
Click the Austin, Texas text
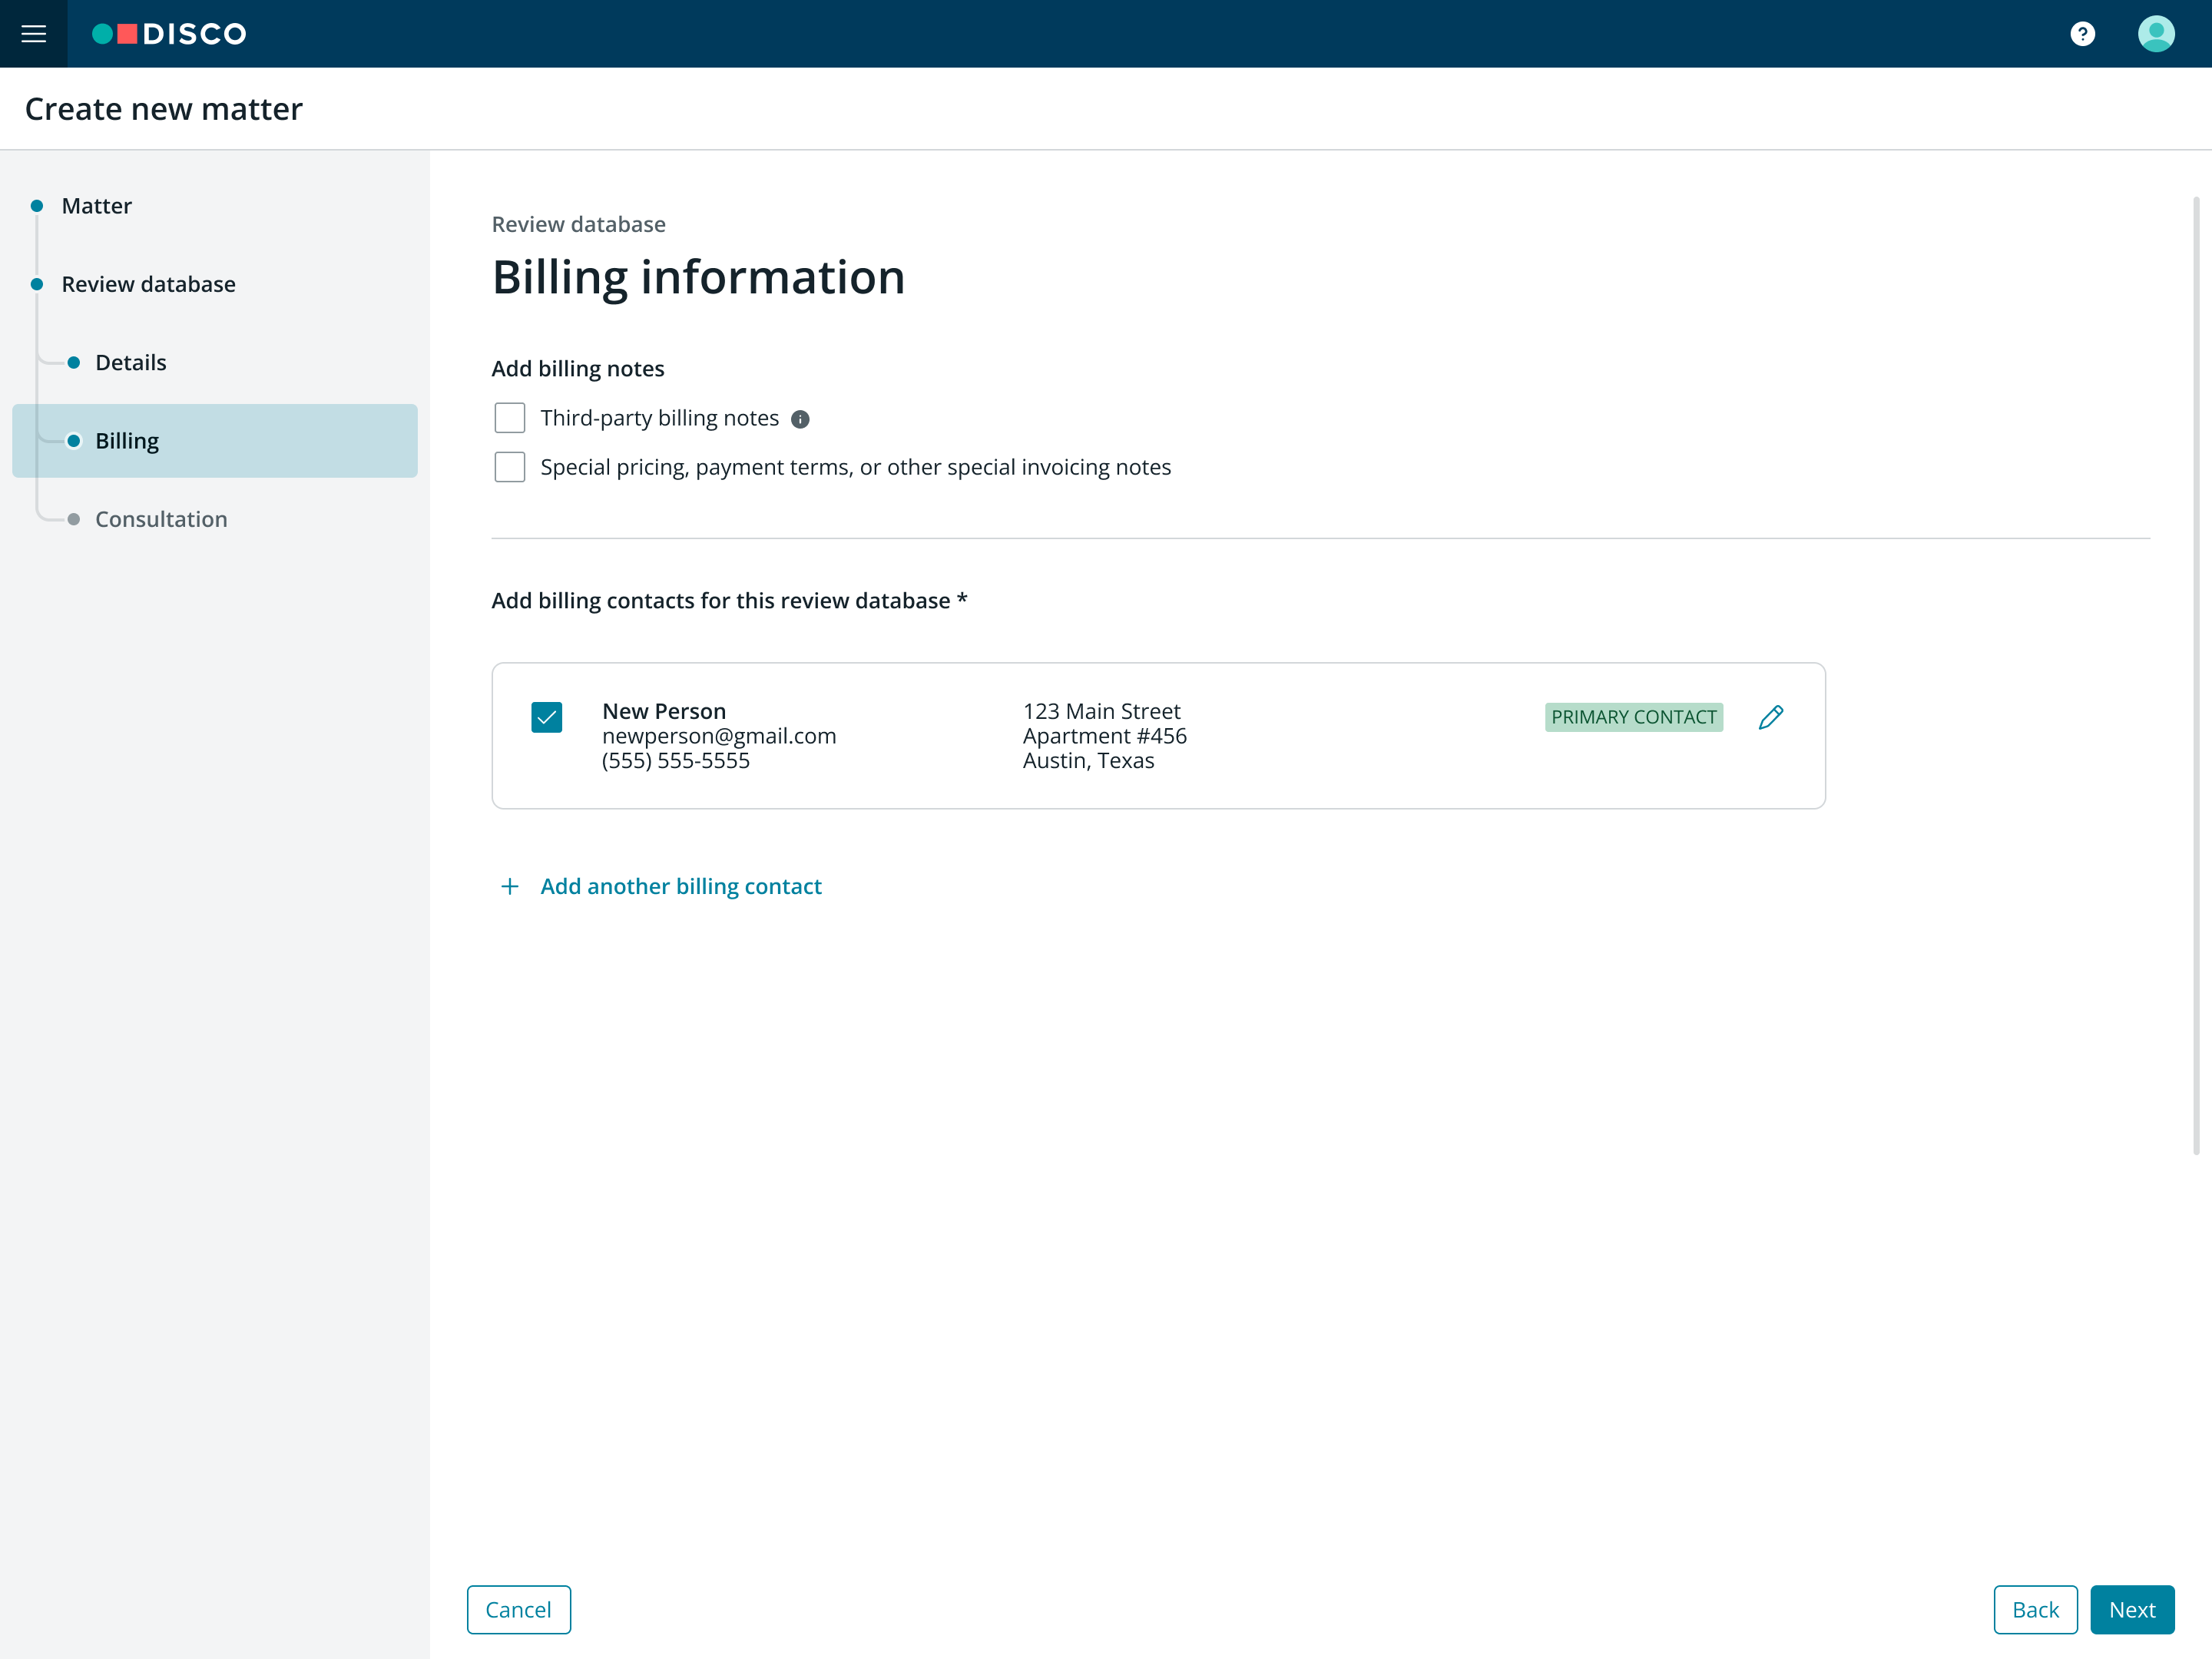pyautogui.click(x=1088, y=760)
